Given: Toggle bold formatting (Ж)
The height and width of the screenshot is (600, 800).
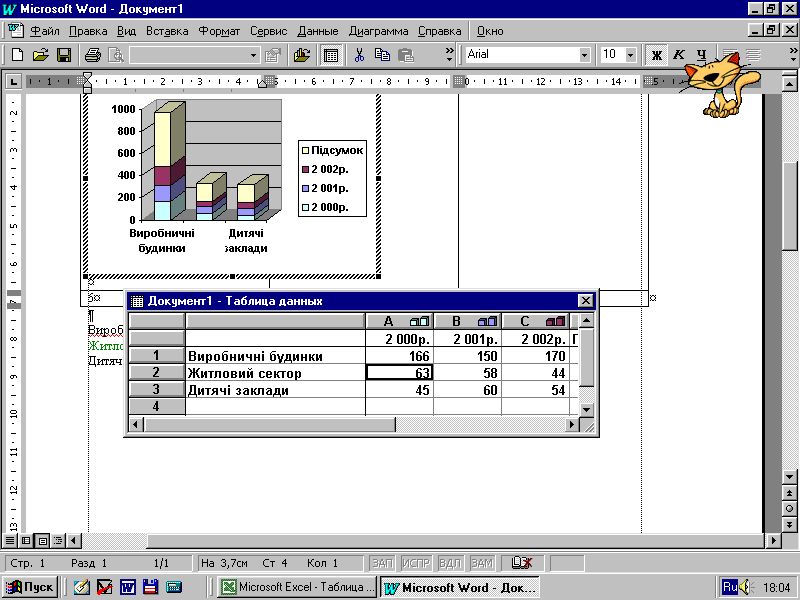Looking at the screenshot, I should (x=657, y=55).
